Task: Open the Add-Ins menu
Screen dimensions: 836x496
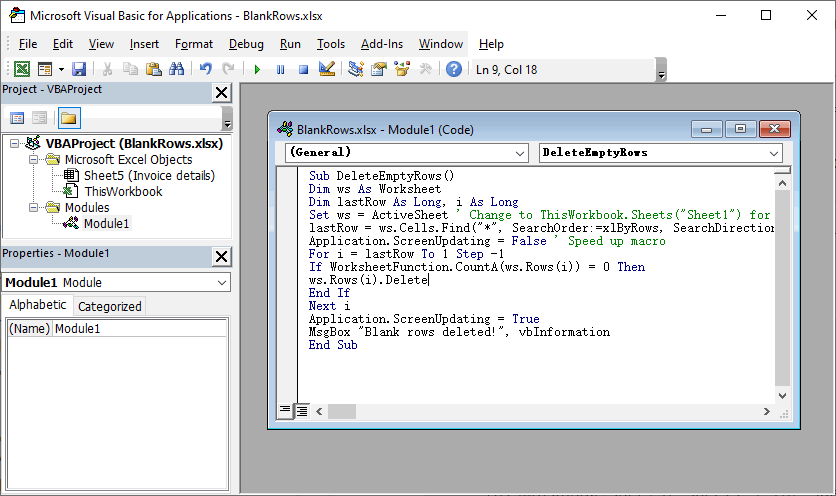Action: click(x=382, y=44)
